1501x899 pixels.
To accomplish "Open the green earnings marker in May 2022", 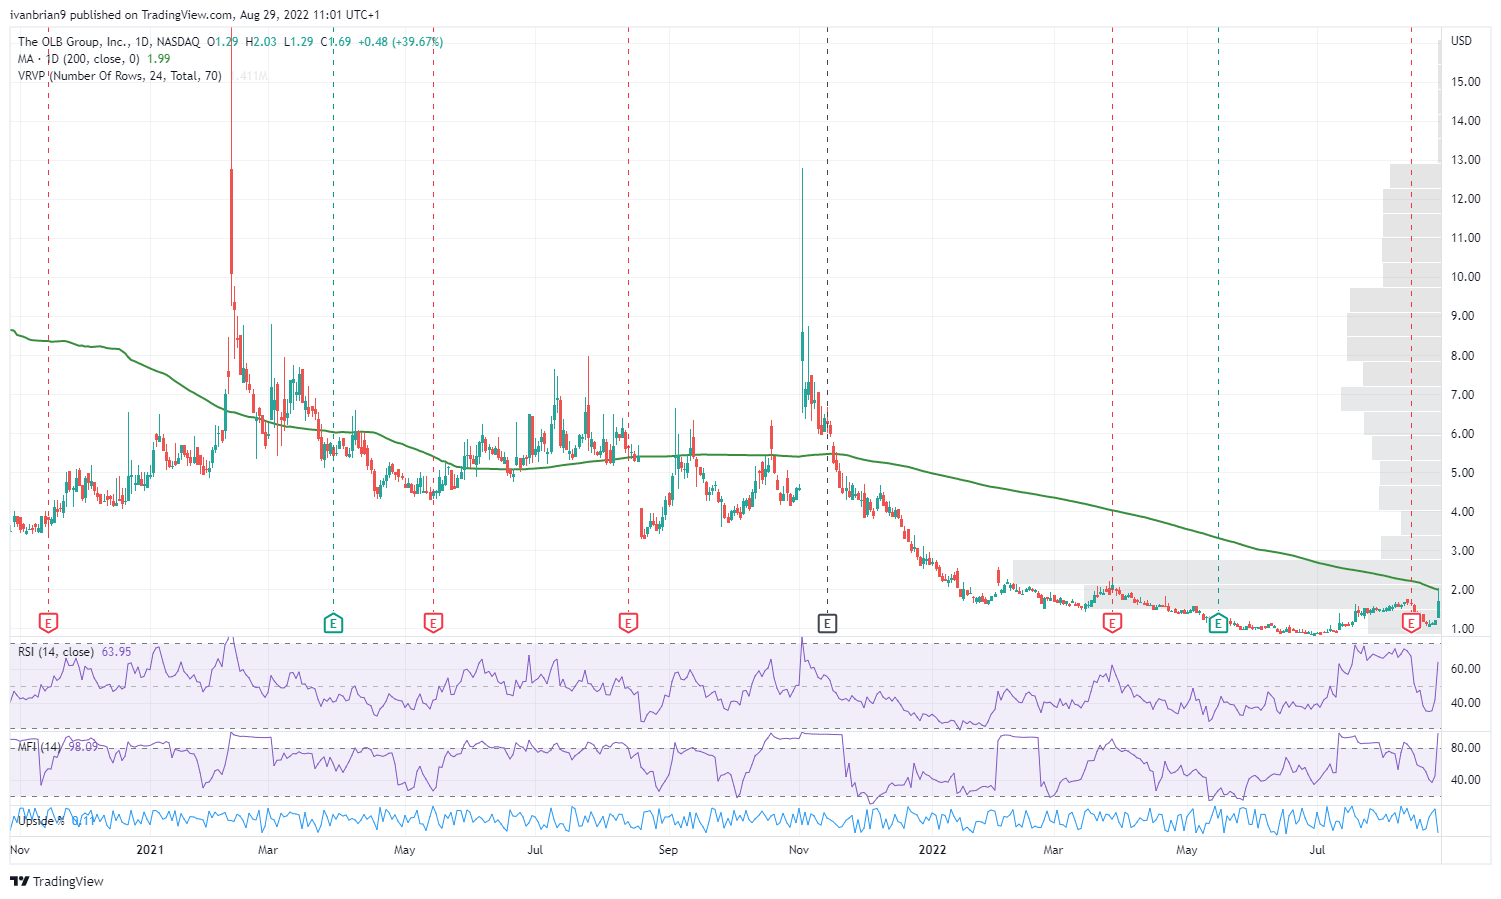I will coord(1218,623).
